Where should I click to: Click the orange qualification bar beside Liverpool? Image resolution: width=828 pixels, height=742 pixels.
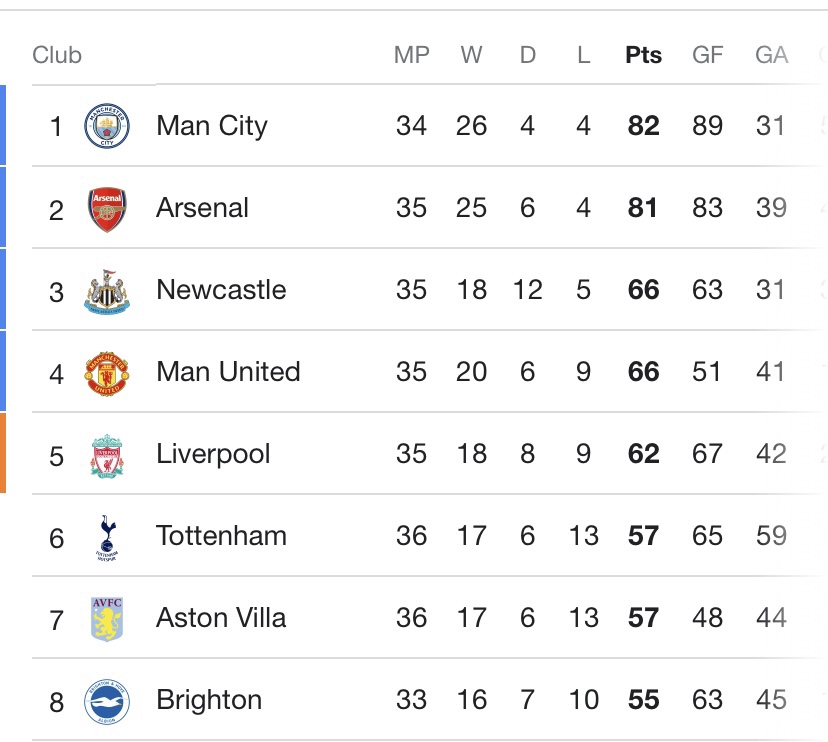pos(3,453)
